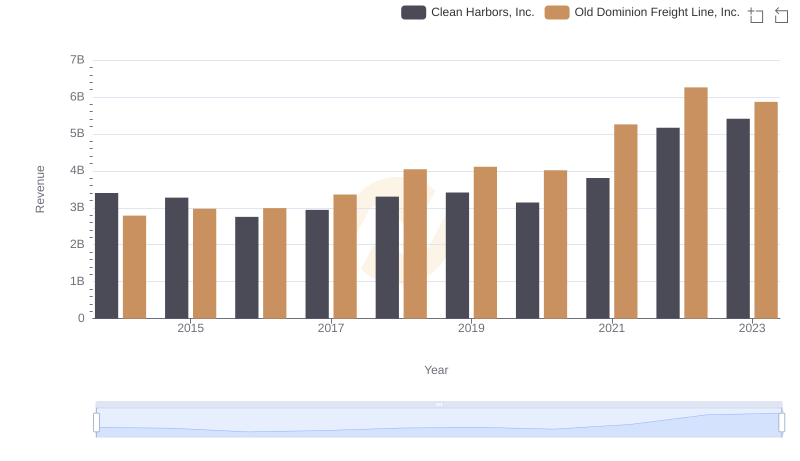Click the dark bar for 2016
This screenshot has height=461, width=800.
click(x=247, y=268)
